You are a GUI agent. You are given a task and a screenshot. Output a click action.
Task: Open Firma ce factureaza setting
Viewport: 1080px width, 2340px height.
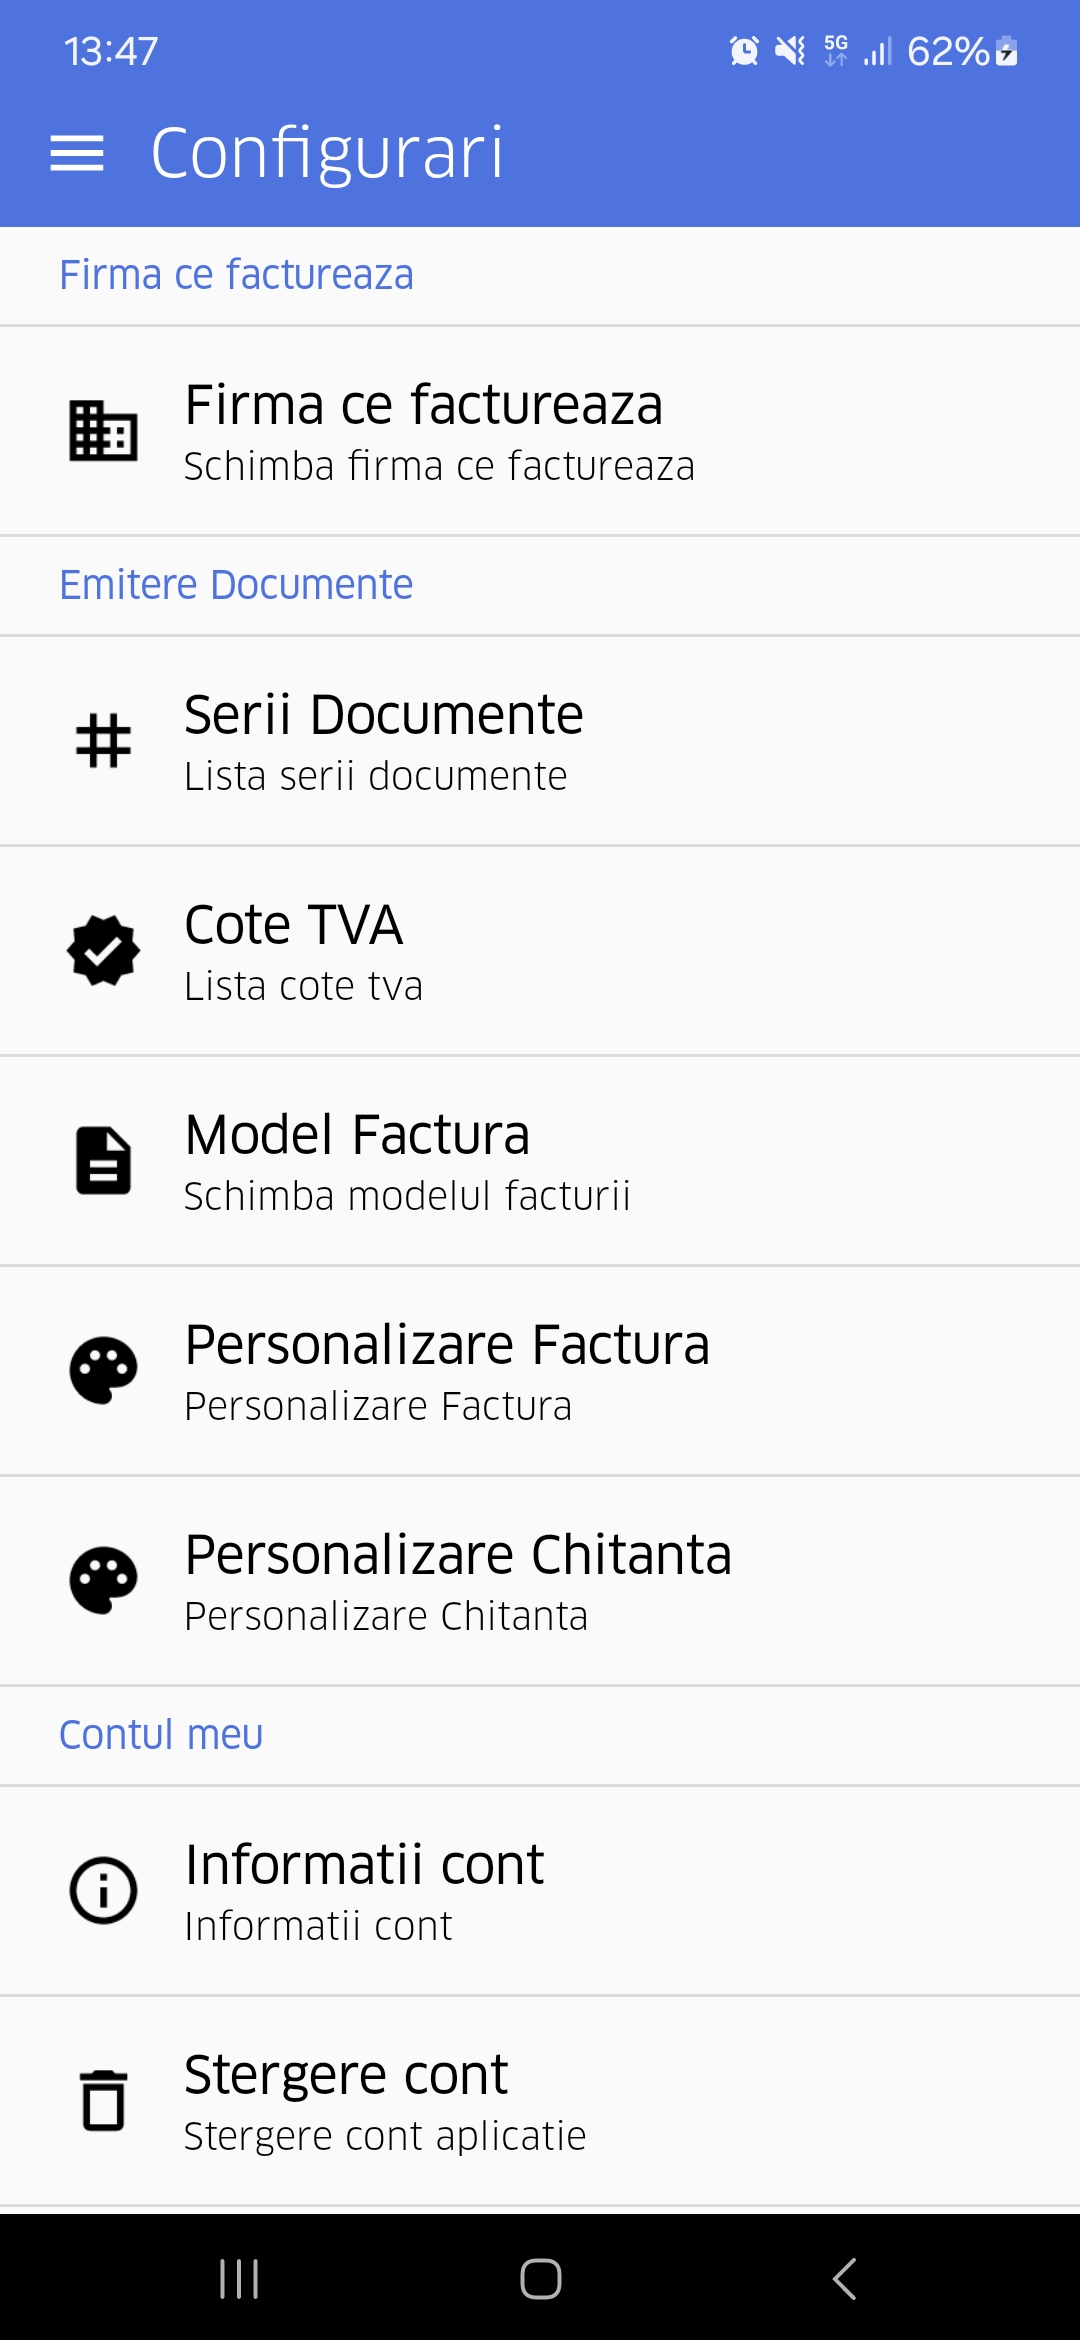tap(540, 431)
